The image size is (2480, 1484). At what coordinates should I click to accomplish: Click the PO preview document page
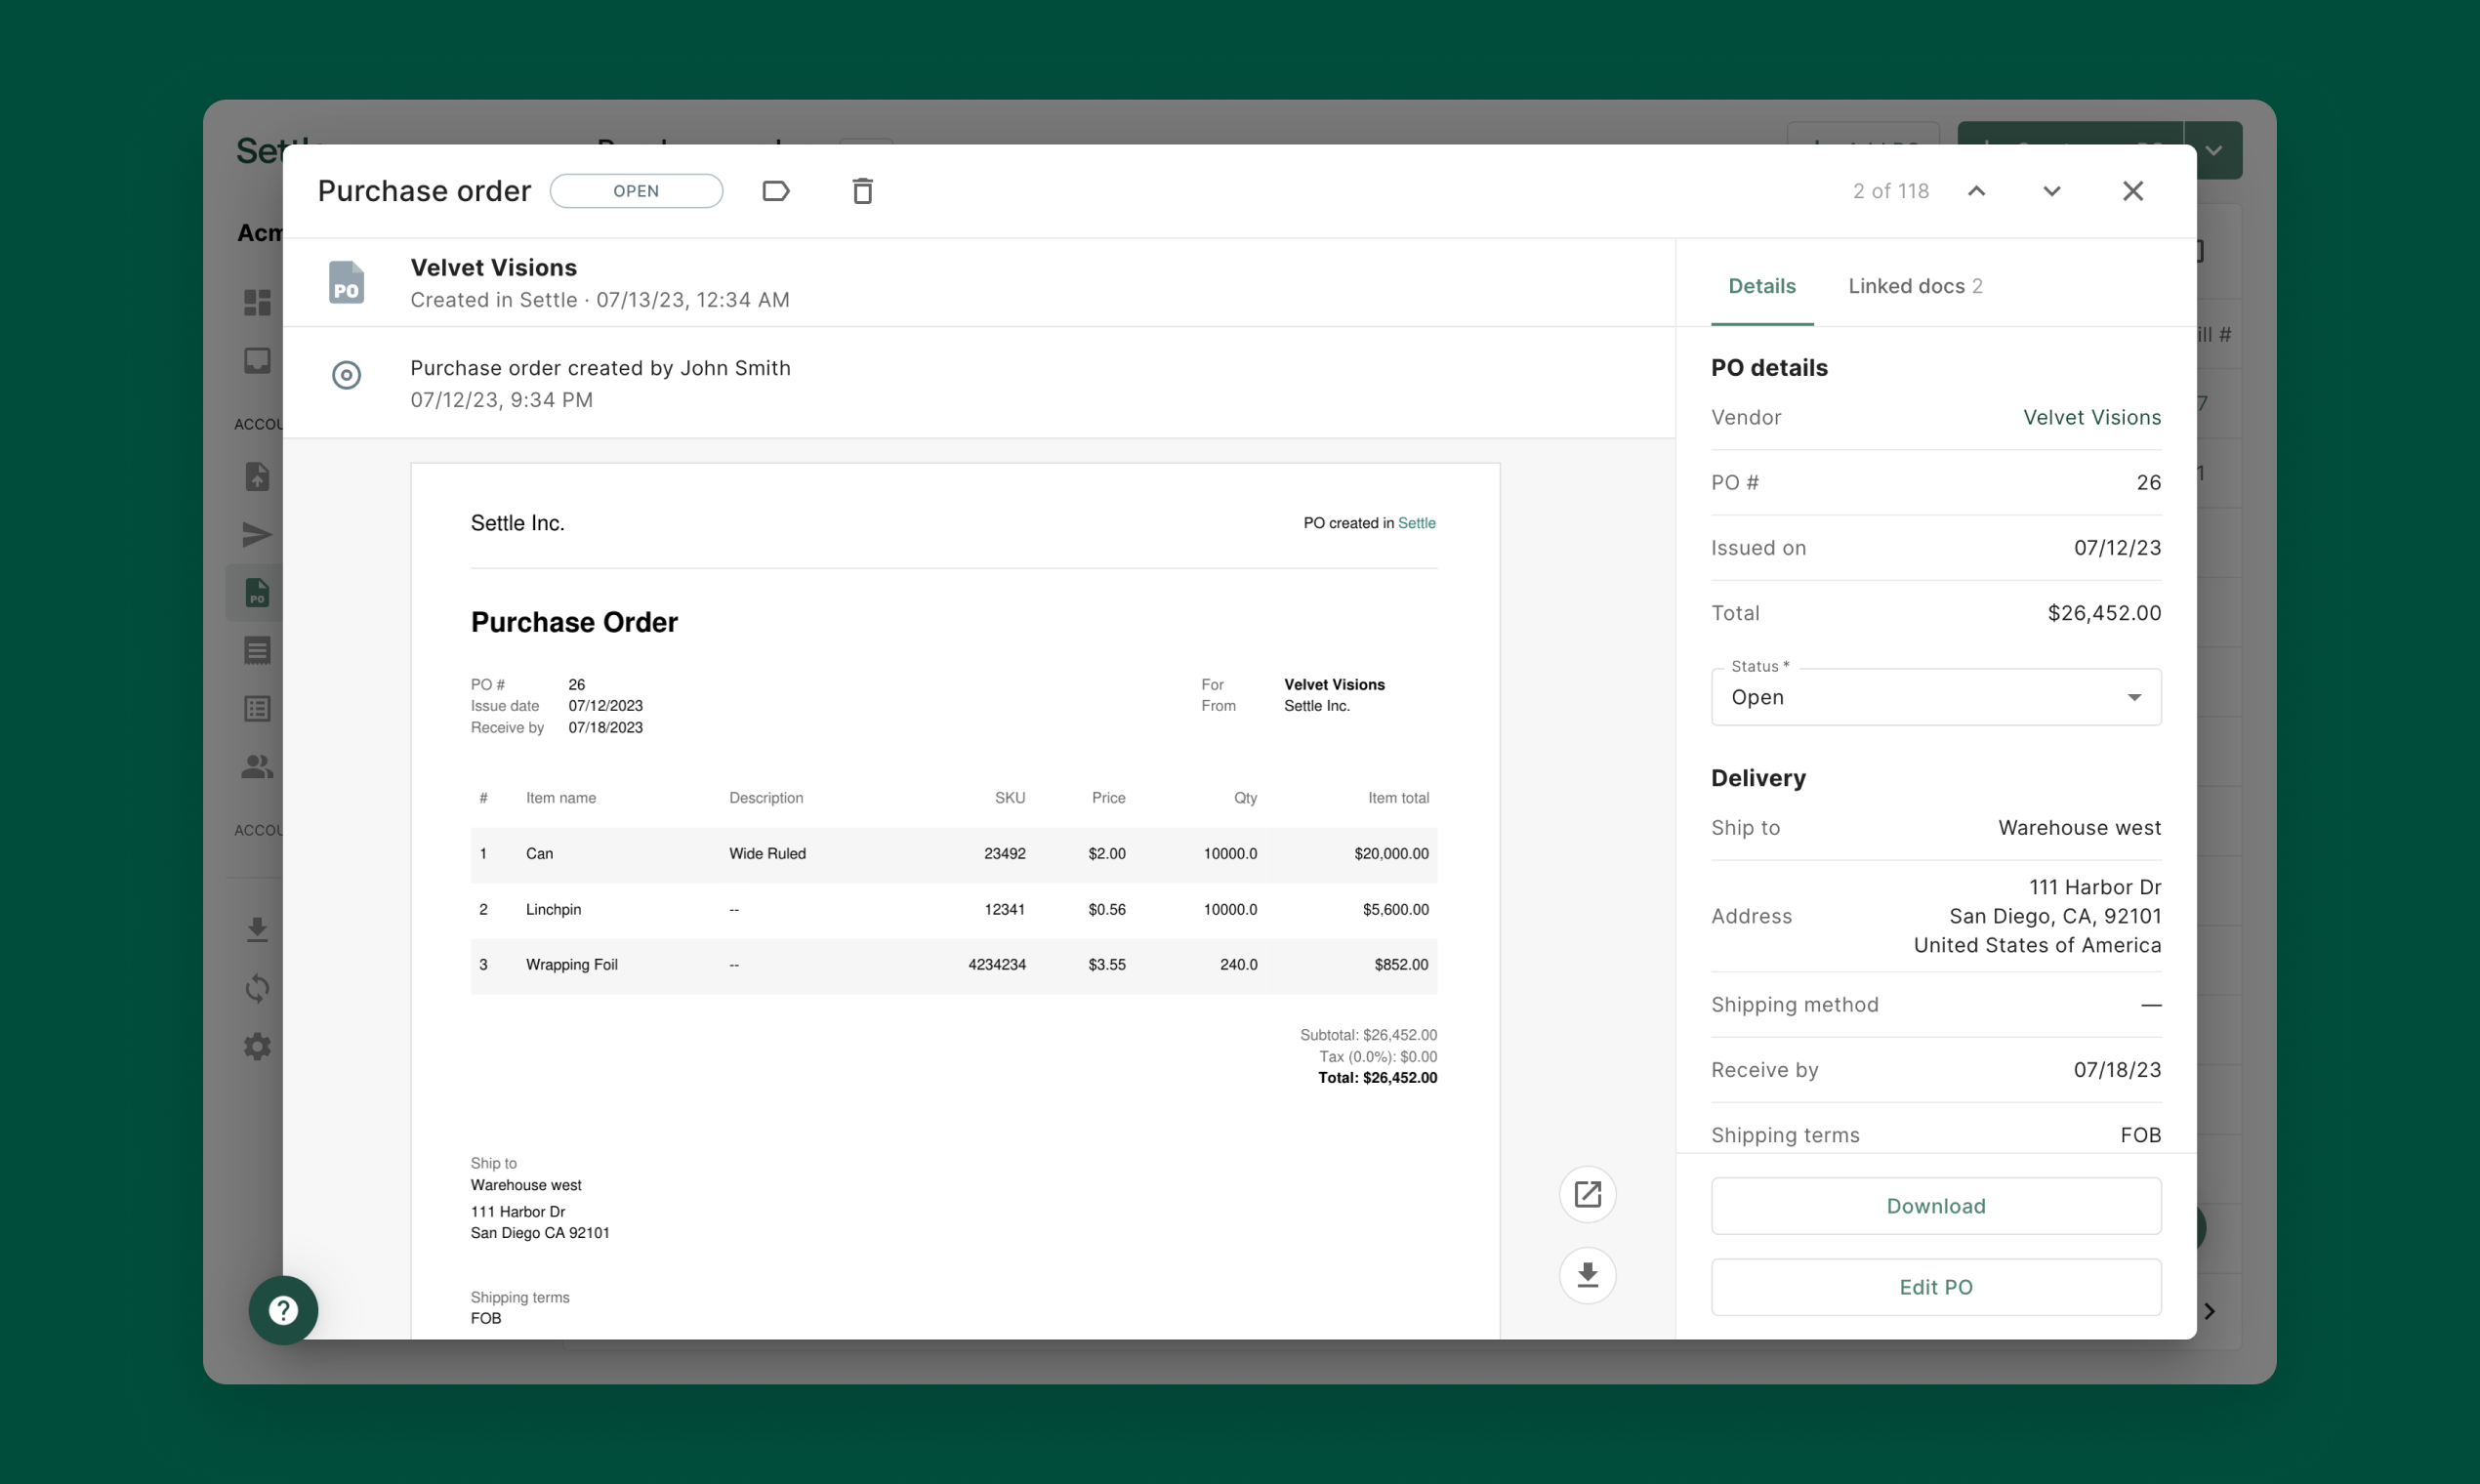[x=955, y=900]
